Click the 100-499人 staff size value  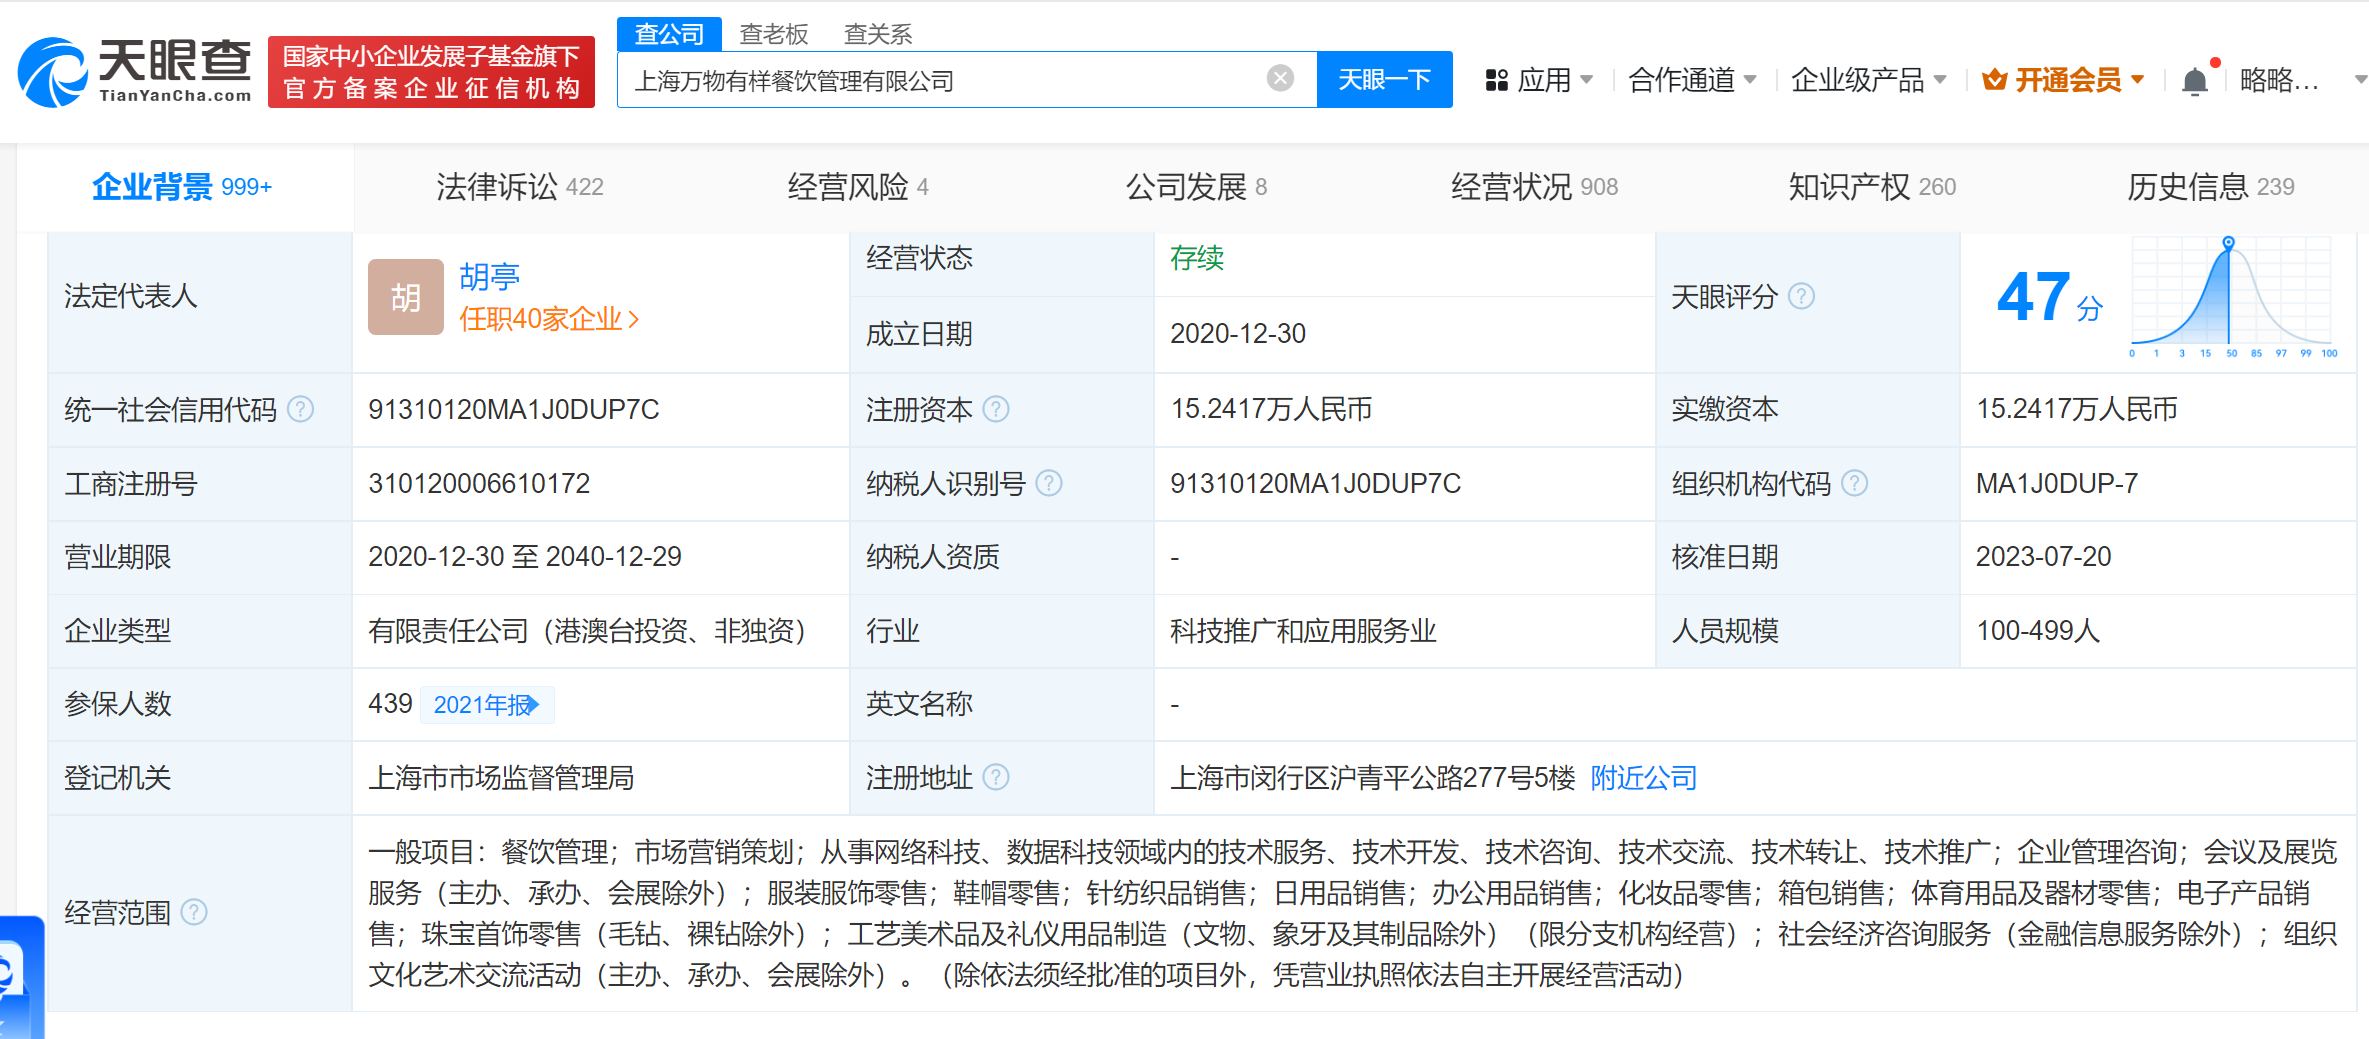[x=2038, y=631]
